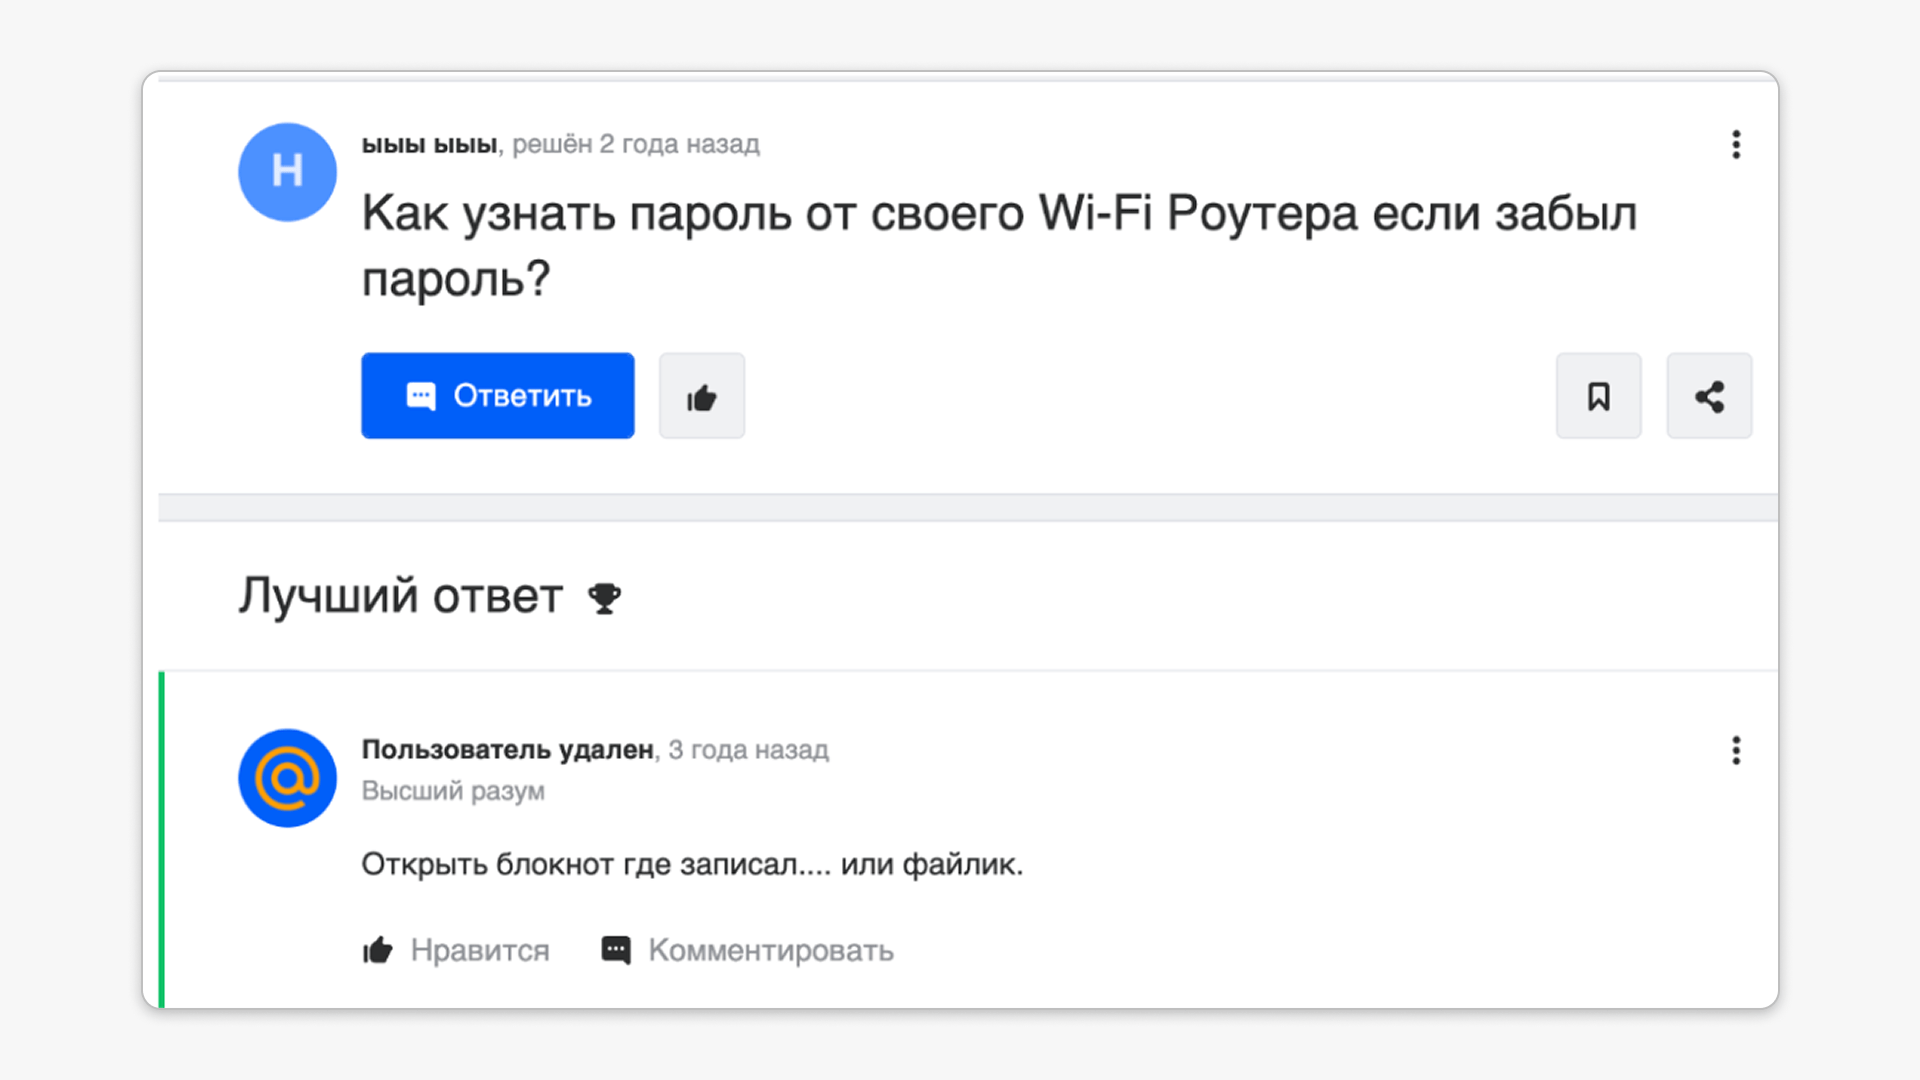Like the question with thumbs-up icon
Screen dimensions: 1920x1080
click(701, 395)
